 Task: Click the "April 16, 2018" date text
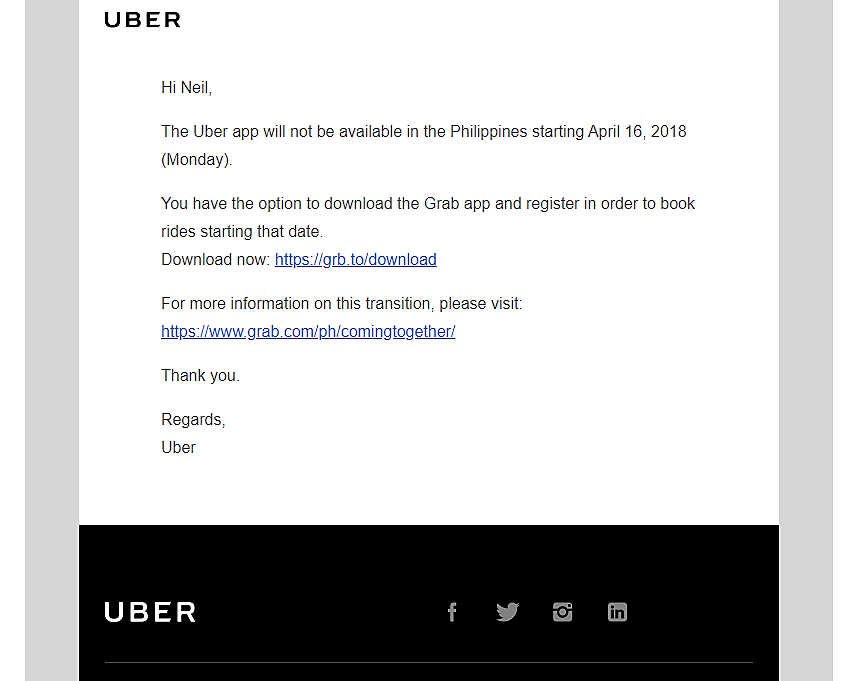pos(637,132)
